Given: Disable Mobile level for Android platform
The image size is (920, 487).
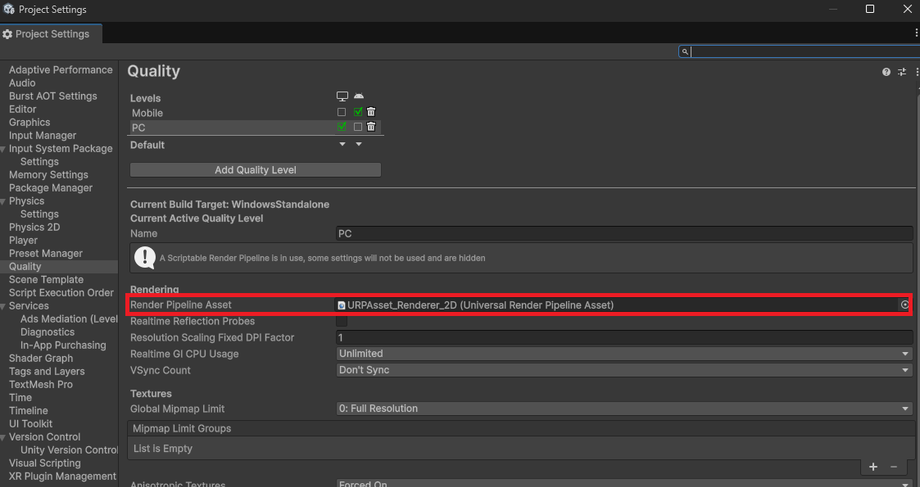Looking at the screenshot, I should (358, 111).
